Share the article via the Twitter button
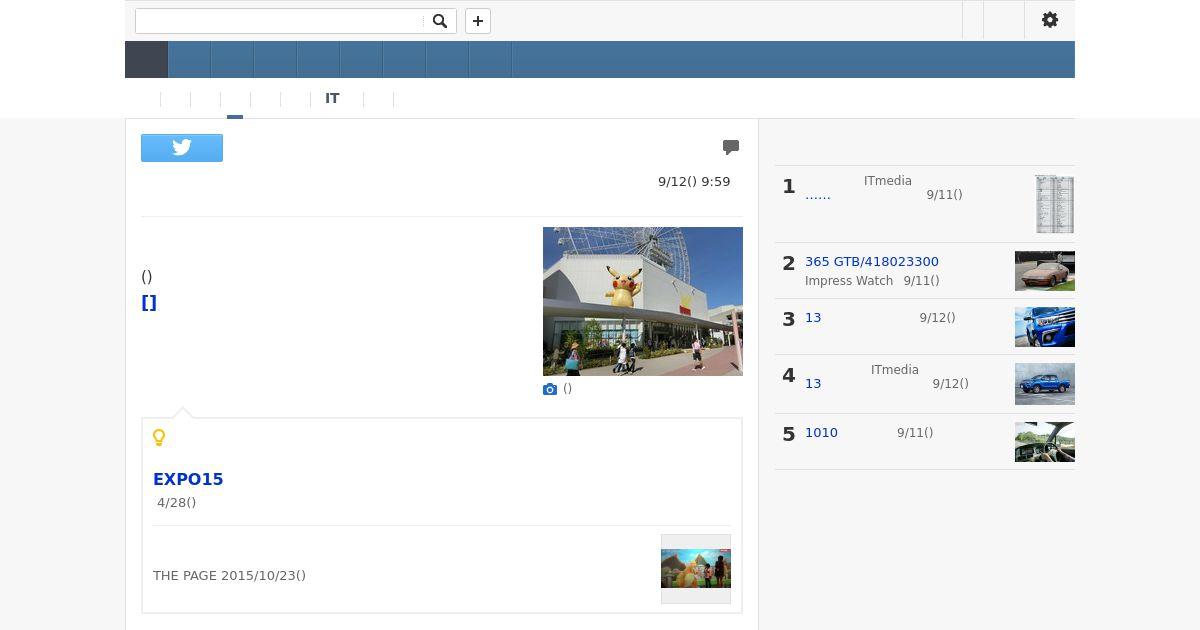 (182, 148)
